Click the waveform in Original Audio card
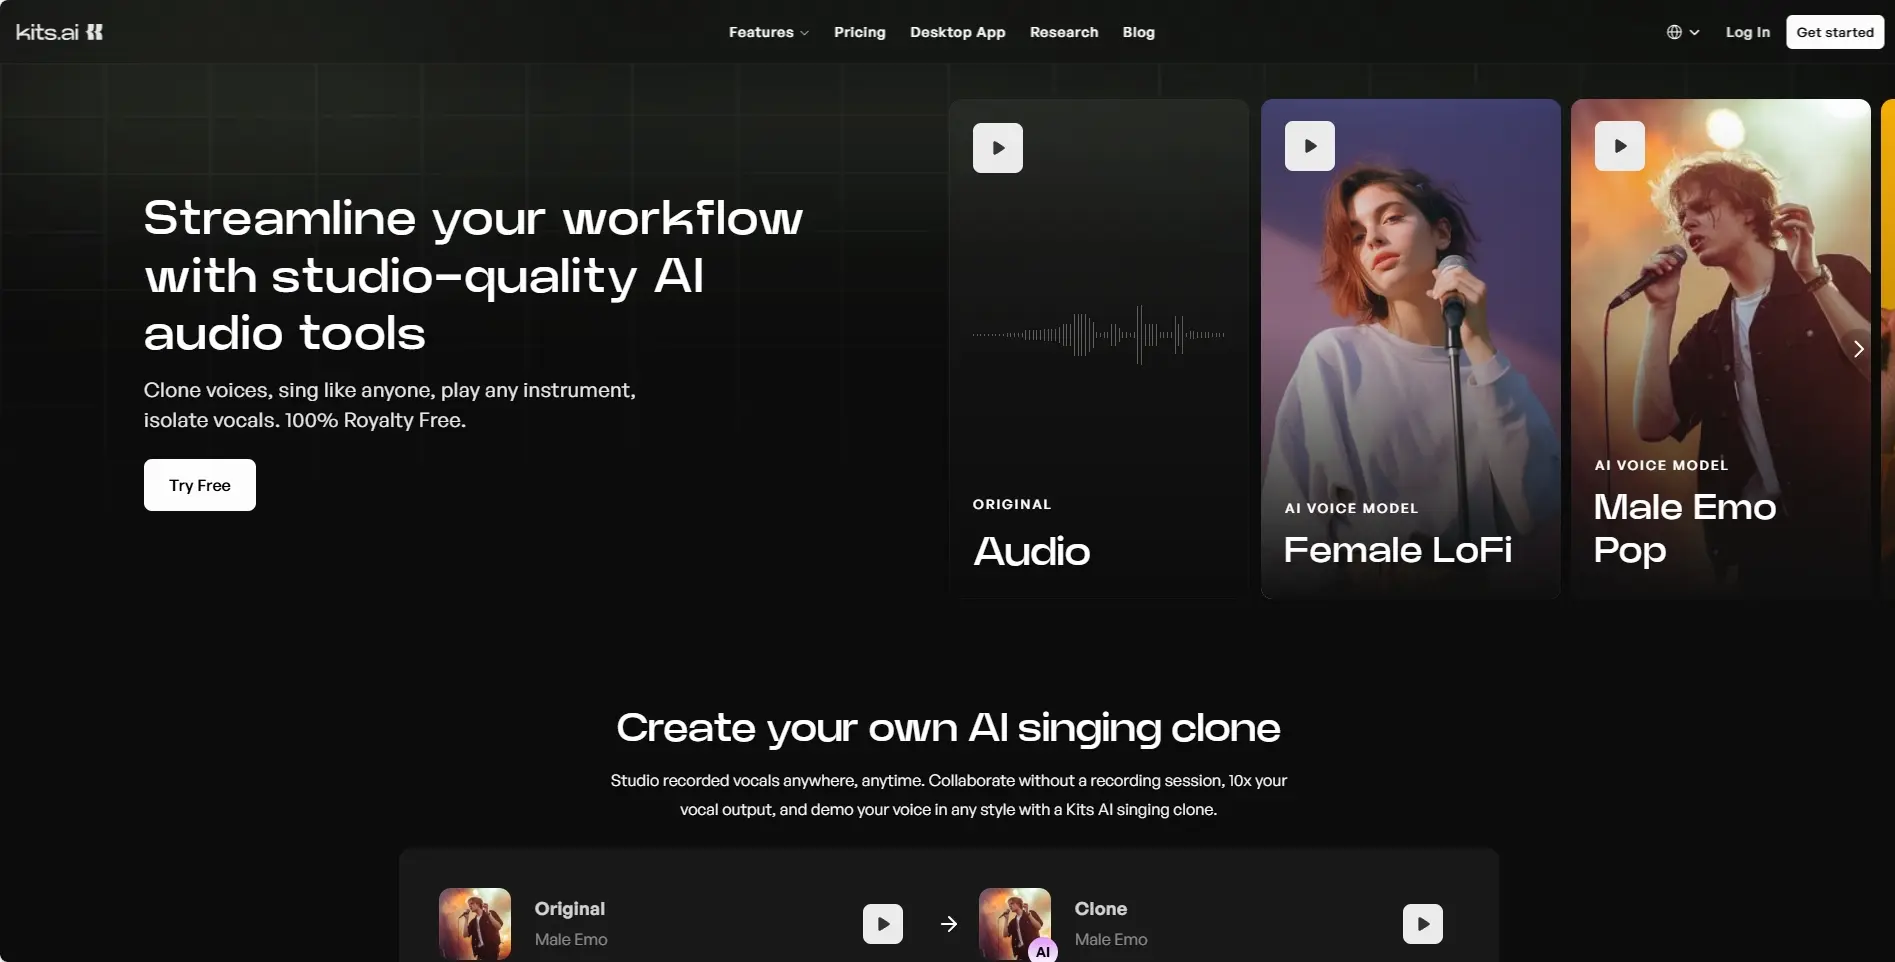The image size is (1895, 962). (1098, 335)
